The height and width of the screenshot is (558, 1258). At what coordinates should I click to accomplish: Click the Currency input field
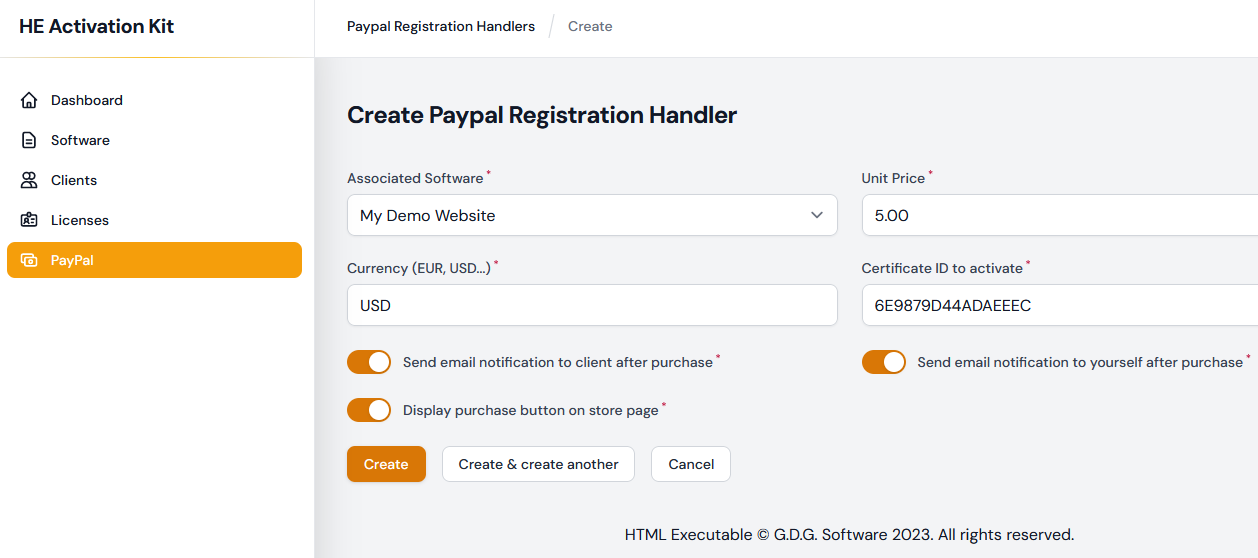point(592,305)
